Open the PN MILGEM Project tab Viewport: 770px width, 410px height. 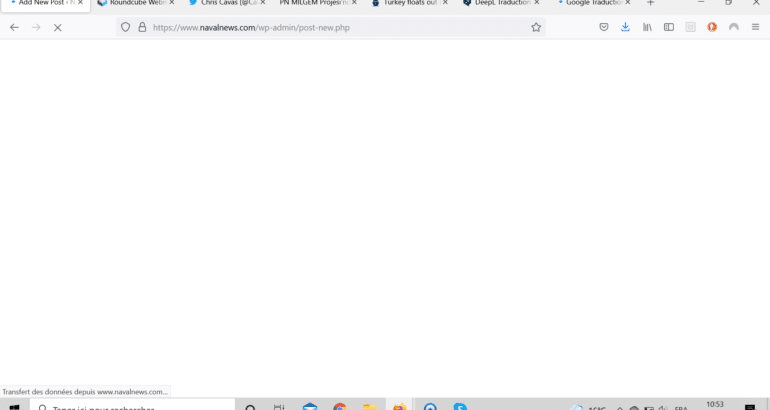coord(312,3)
